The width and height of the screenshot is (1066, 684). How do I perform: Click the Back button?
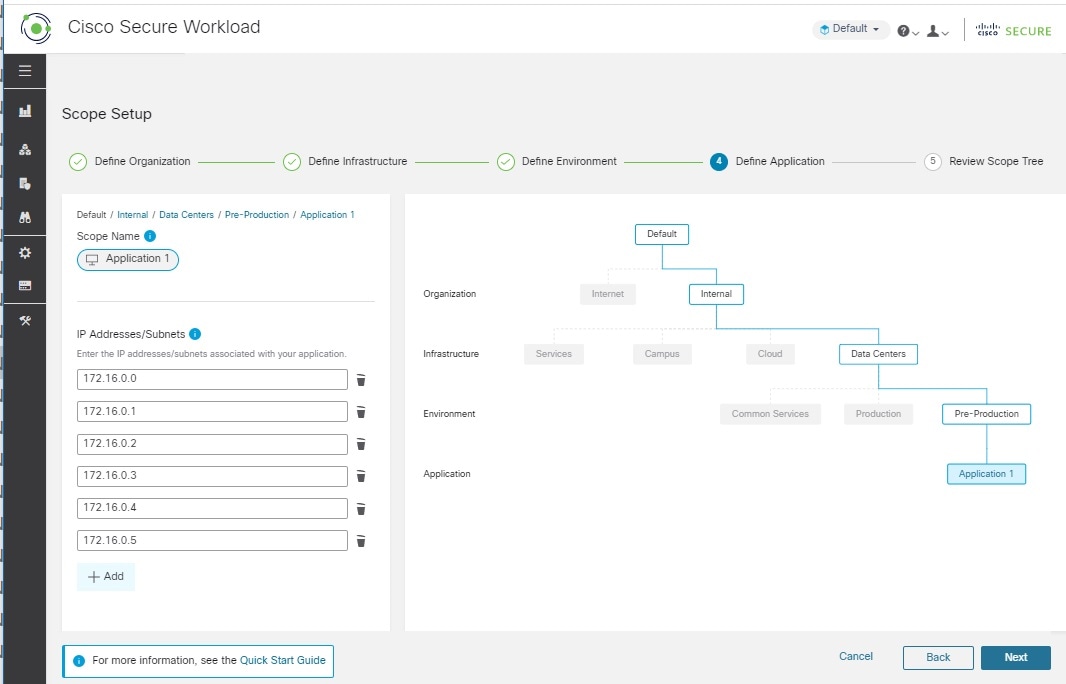pos(938,657)
